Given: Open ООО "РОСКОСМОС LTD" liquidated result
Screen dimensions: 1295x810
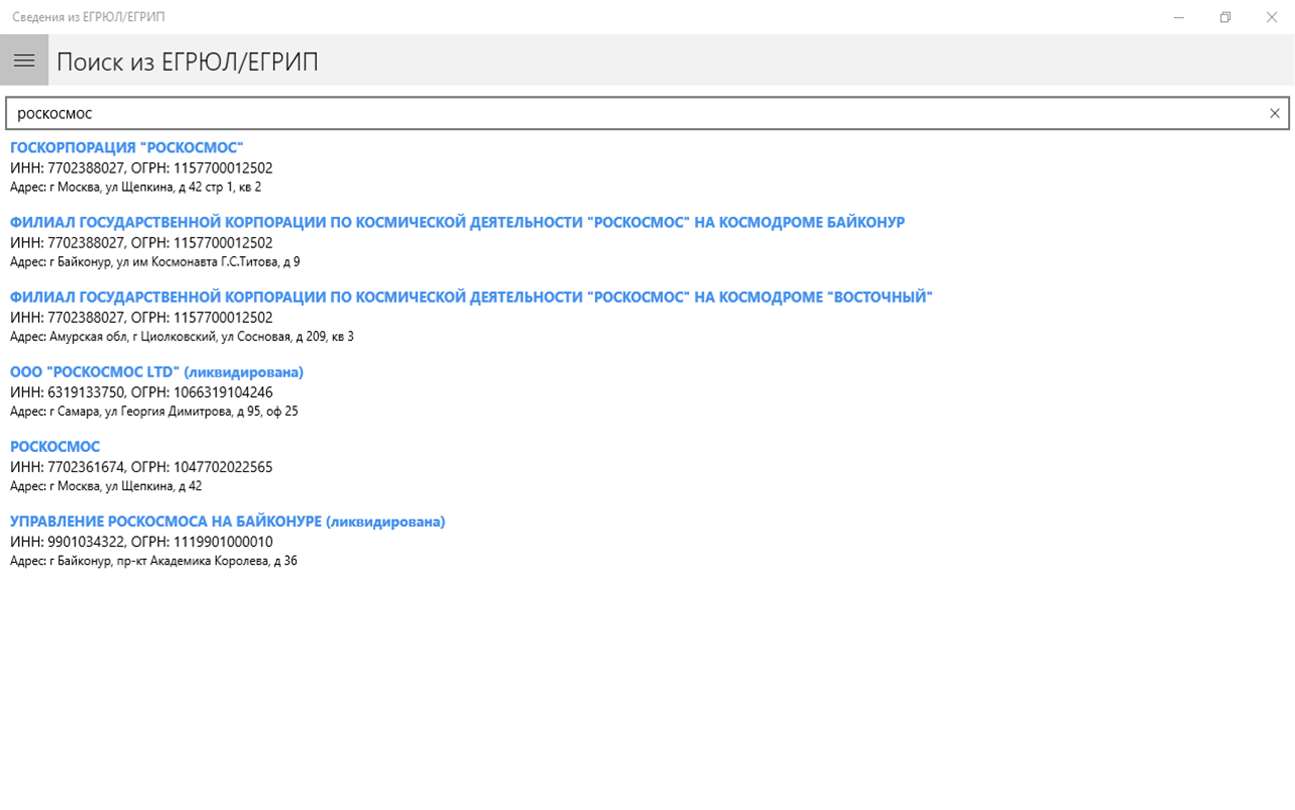Looking at the screenshot, I should pos(157,372).
